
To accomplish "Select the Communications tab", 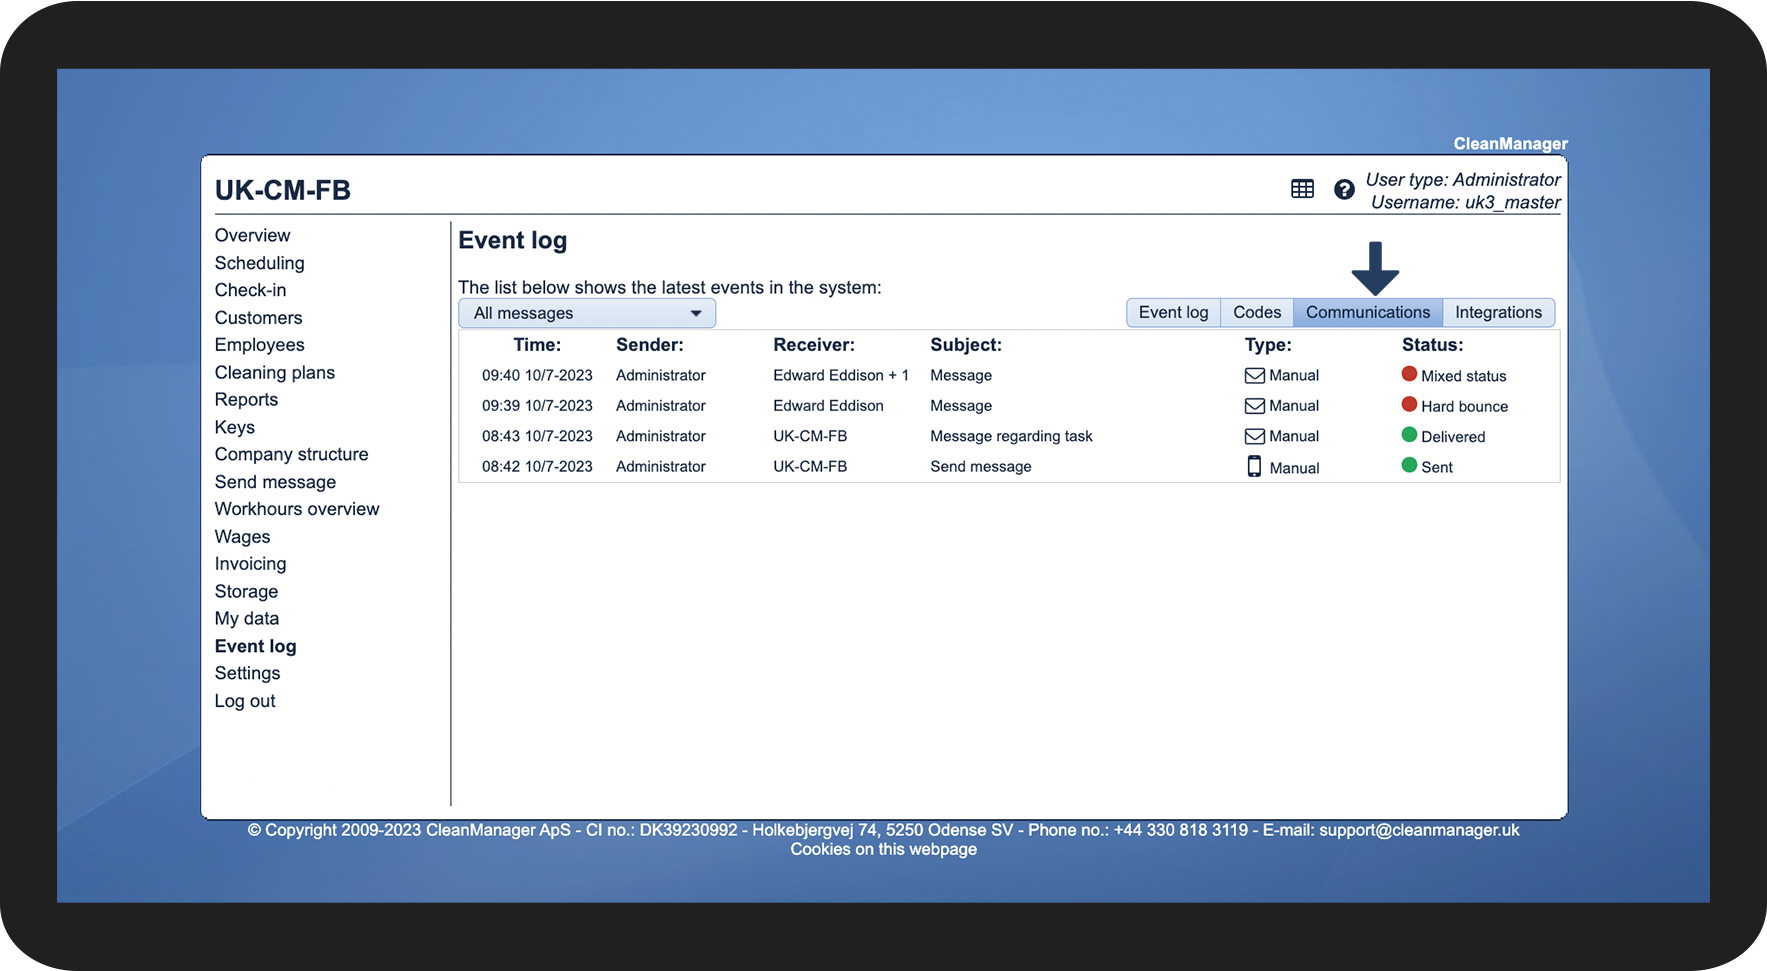I will pyautogui.click(x=1368, y=312).
